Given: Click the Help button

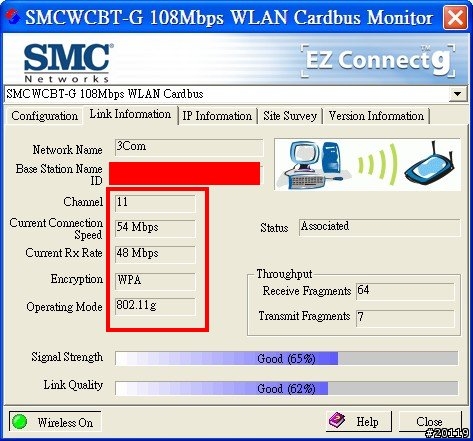Looking at the screenshot, I should tap(358, 421).
